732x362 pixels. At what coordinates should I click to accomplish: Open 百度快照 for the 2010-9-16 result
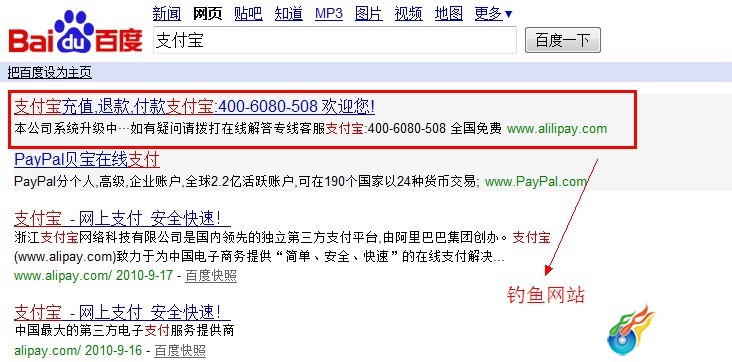coord(180,350)
